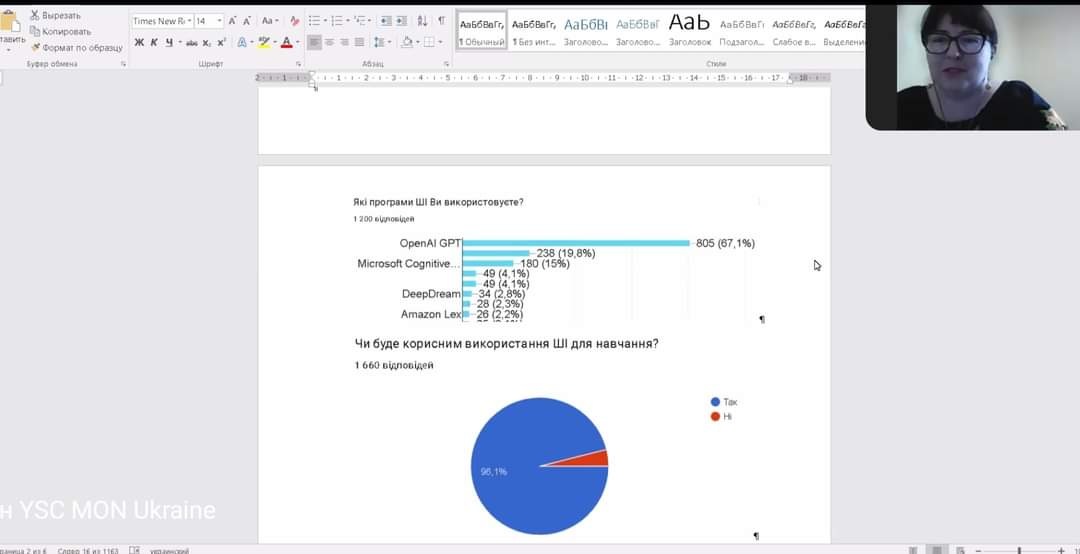Click the Cut (Вырезать) button
The width and height of the screenshot is (1080, 554).
point(55,15)
